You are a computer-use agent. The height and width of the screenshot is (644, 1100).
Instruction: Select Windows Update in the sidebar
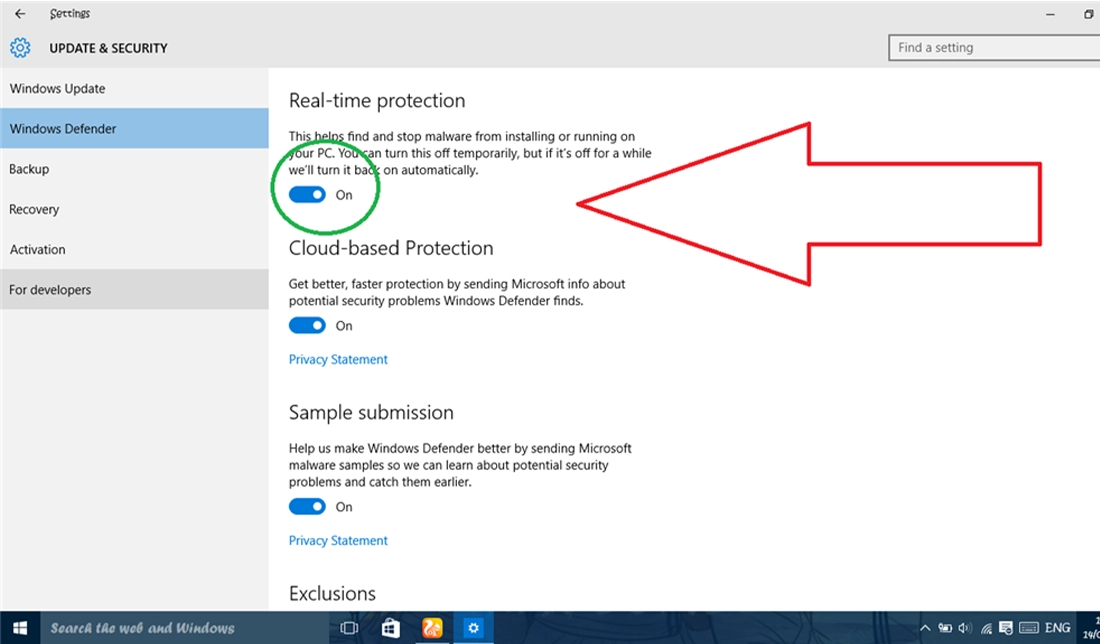tap(58, 88)
